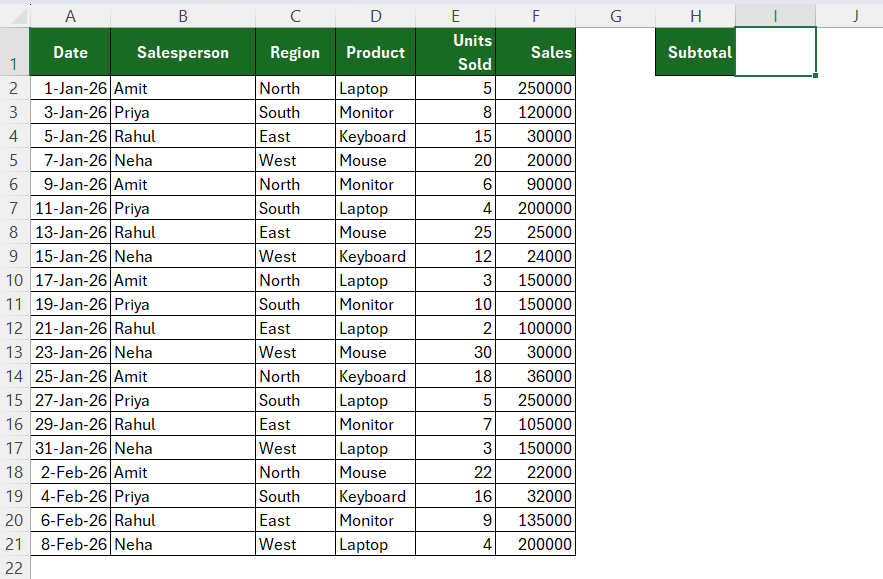Select West in the 7-Jan-26 row

295,160
